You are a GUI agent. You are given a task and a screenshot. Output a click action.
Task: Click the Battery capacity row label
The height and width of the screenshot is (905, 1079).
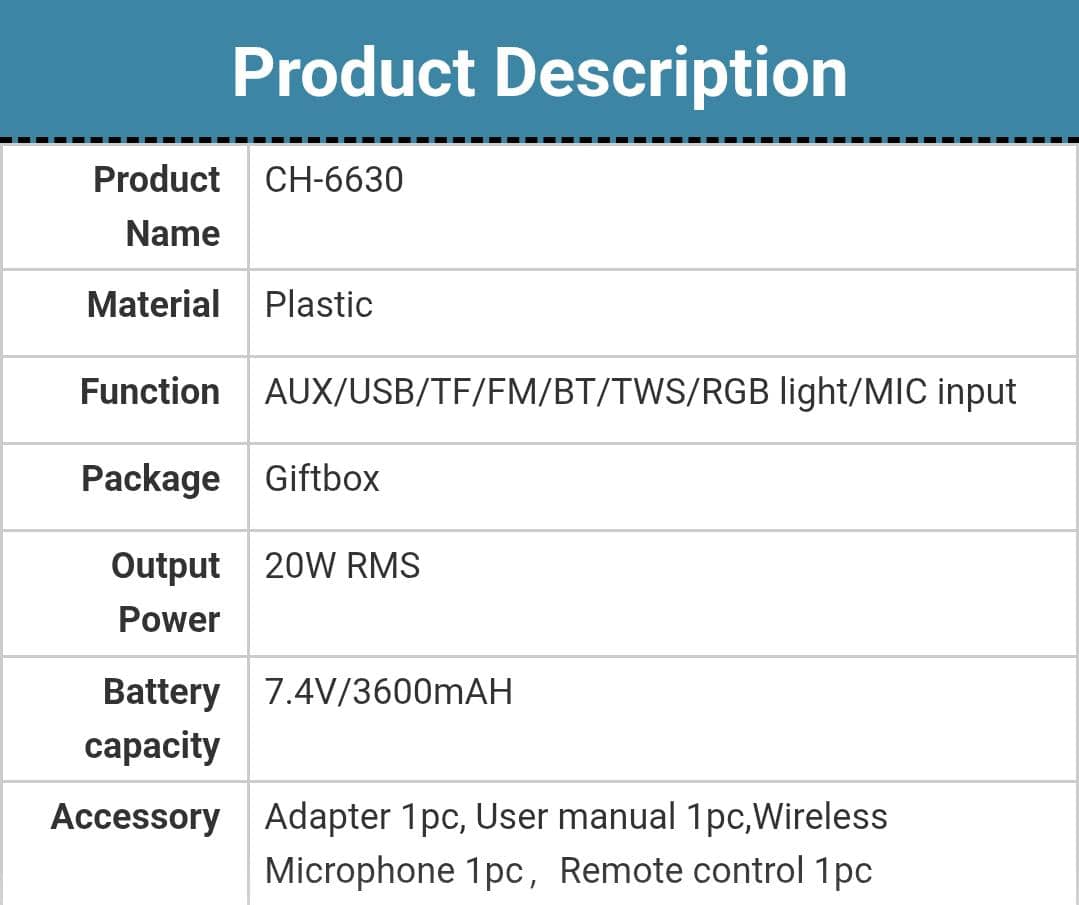point(153,718)
